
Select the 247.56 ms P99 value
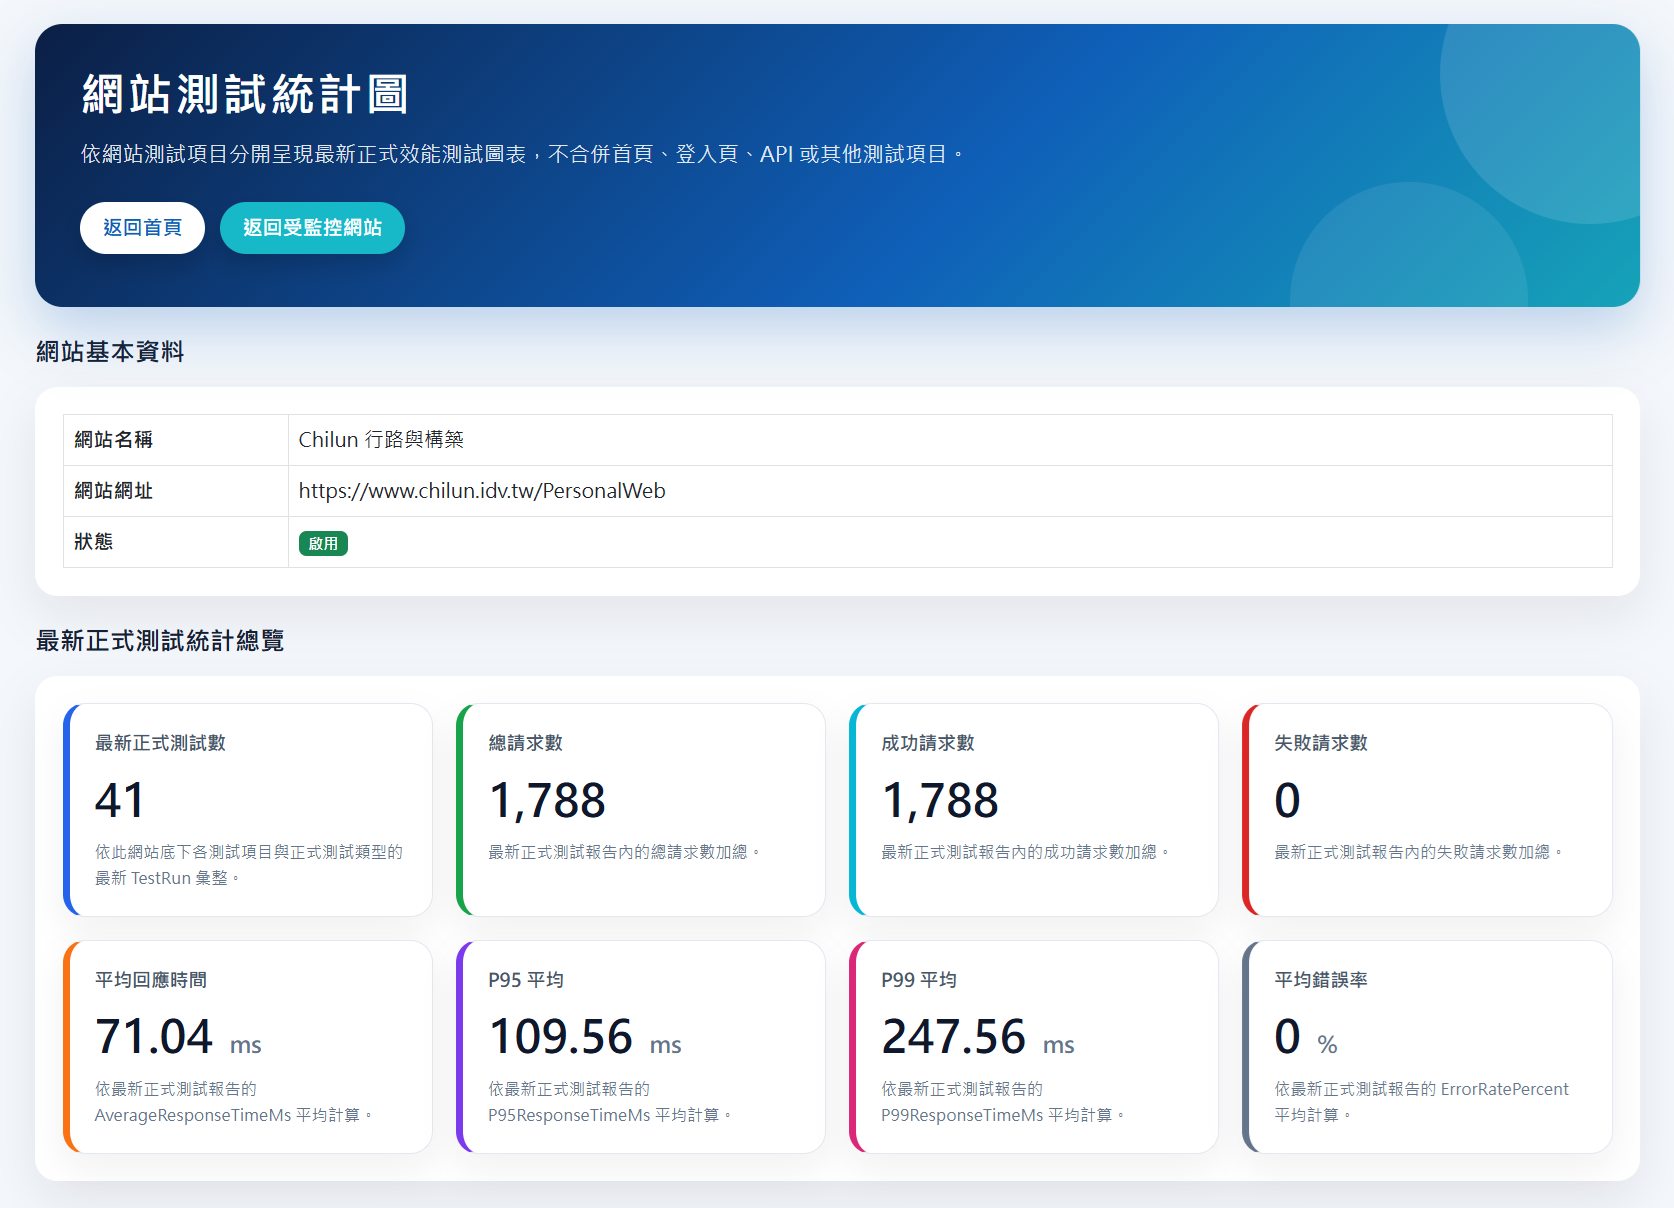coord(978,1037)
